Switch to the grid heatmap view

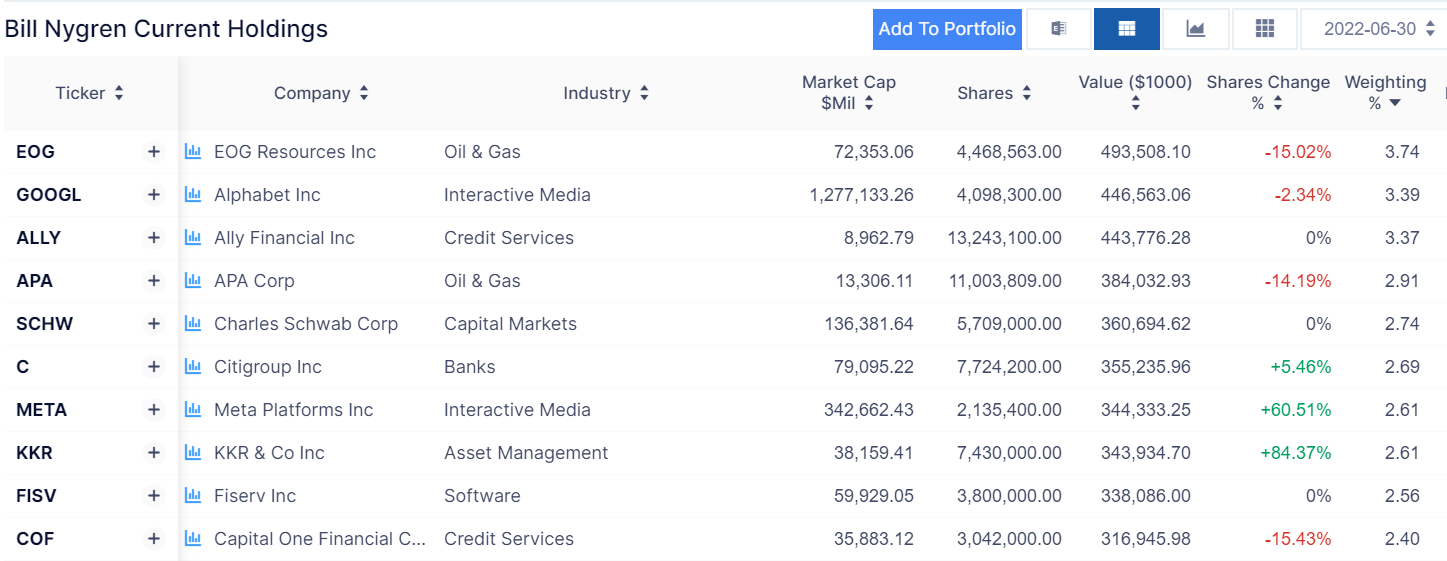coord(1264,29)
